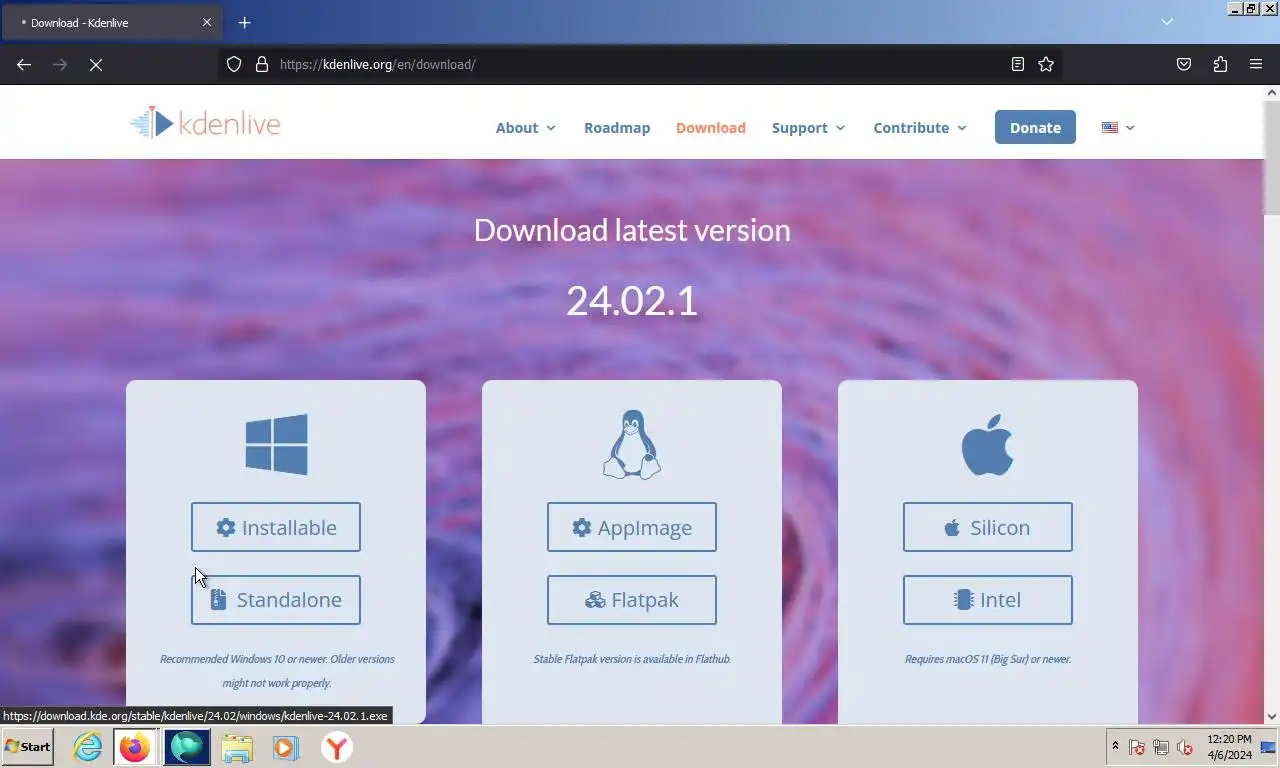Expand the Support menu
Screen dimensions: 1280x768
click(808, 128)
